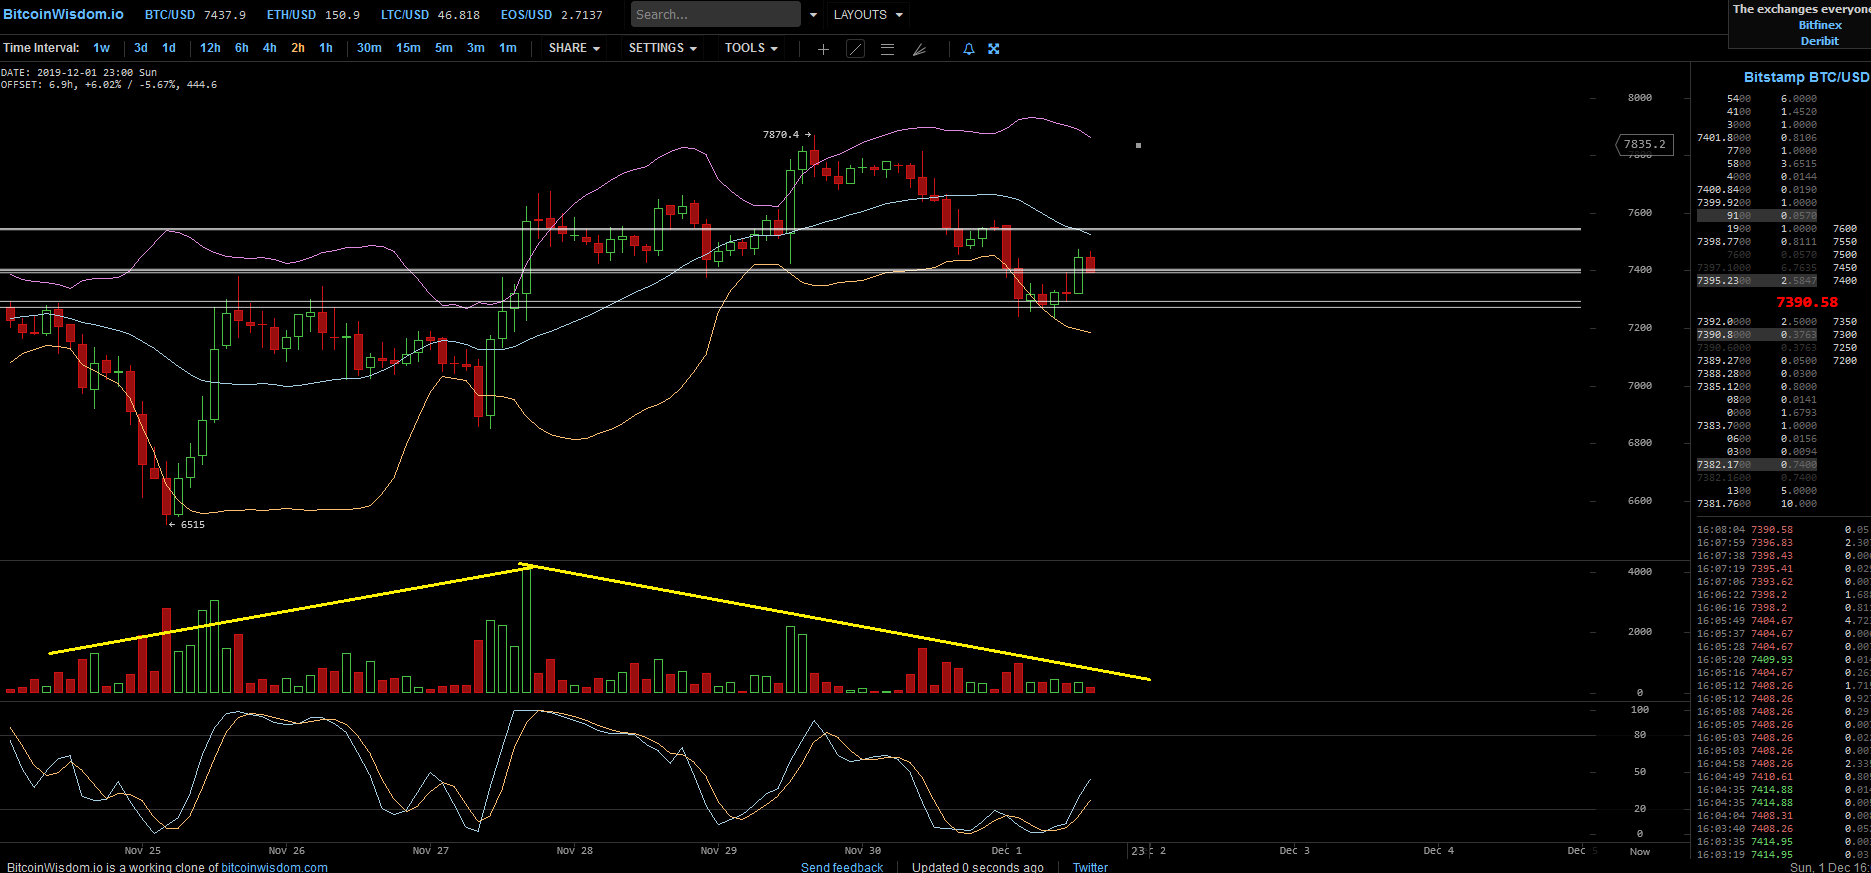Screen dimensions: 1871x873
Task: Select depth grouping level 7600
Action: click(1845, 229)
